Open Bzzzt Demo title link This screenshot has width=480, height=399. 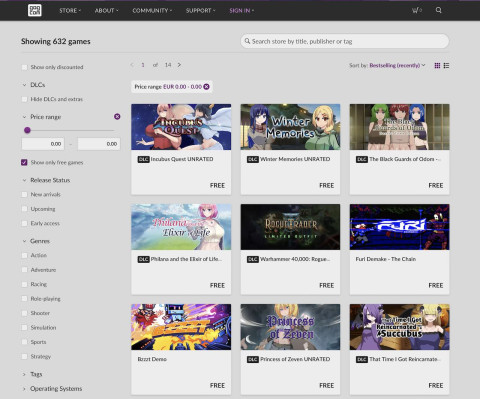pos(152,359)
